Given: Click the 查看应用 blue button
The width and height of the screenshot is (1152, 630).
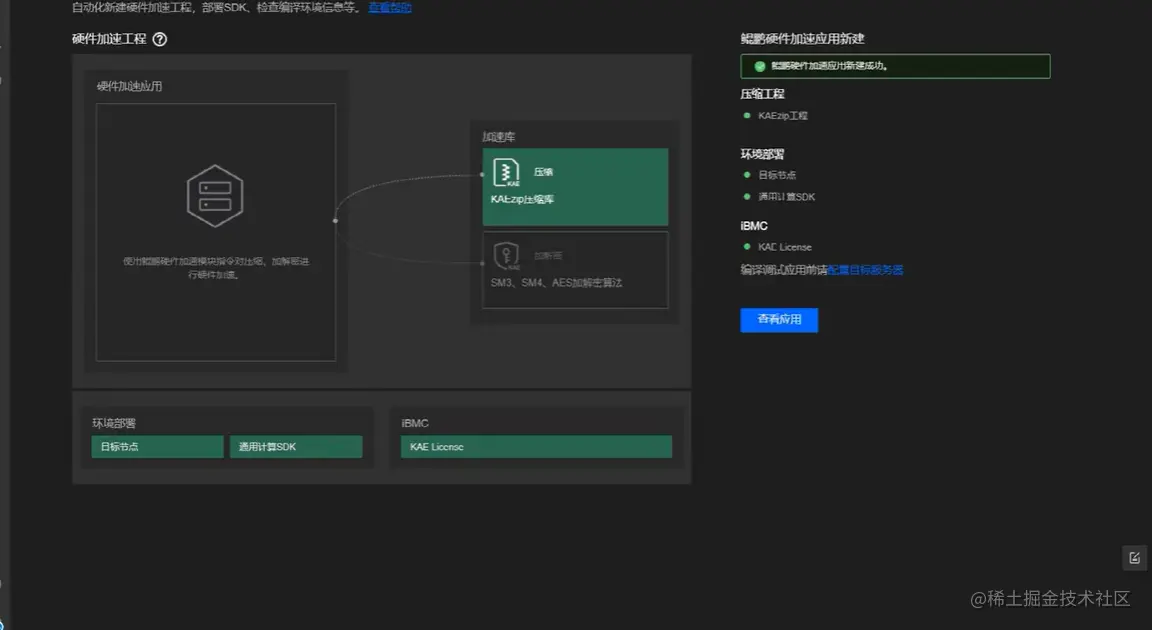Looking at the screenshot, I should click(779, 319).
